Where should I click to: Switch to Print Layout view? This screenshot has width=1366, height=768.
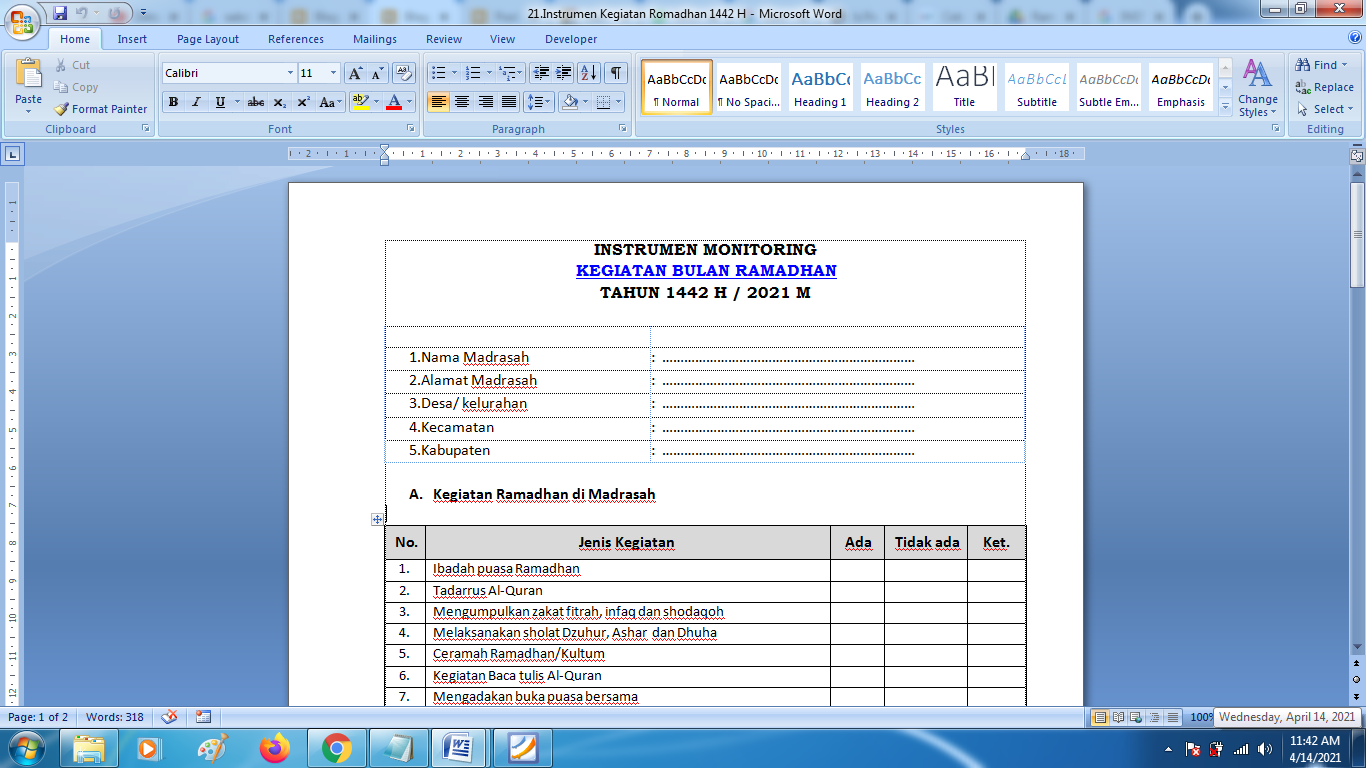coord(1100,717)
